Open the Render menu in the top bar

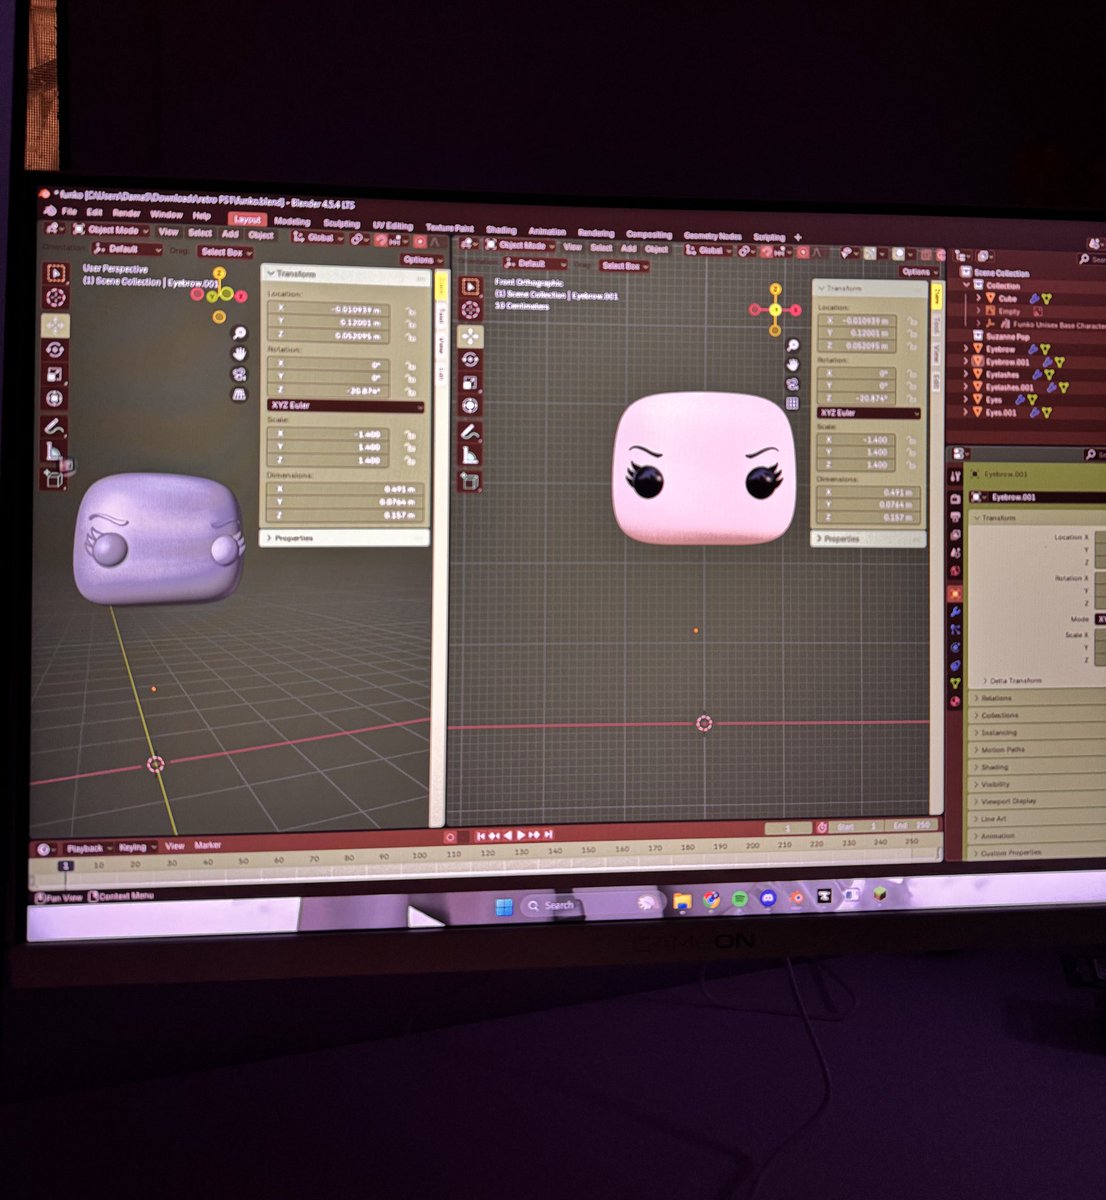(x=129, y=214)
